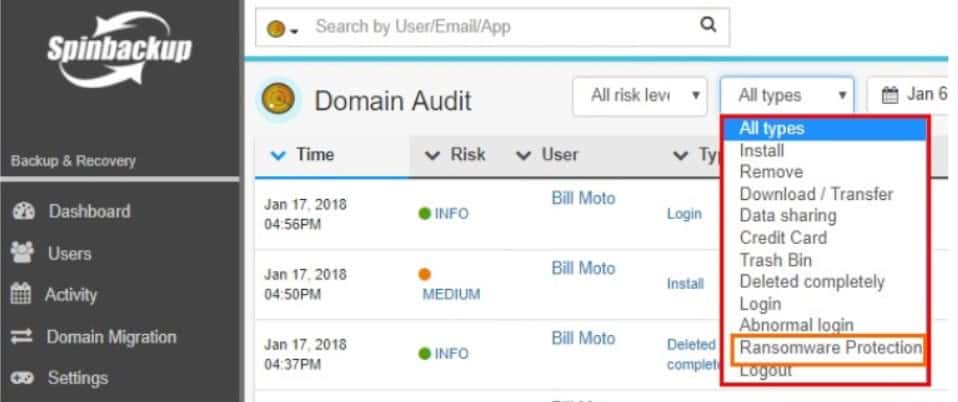Click the Jan 17, 2018 04:50PM timestamp
Image resolution: width=958 pixels, height=402 pixels.
305,285
